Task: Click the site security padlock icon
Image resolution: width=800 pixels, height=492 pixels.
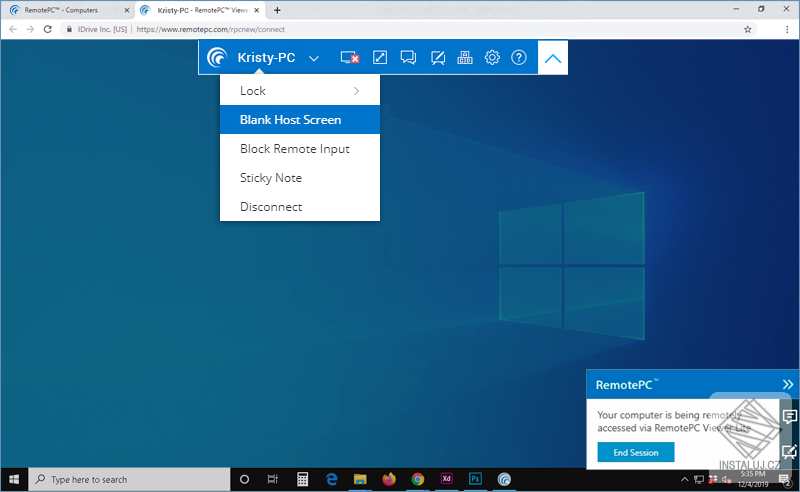Action: tap(69, 29)
